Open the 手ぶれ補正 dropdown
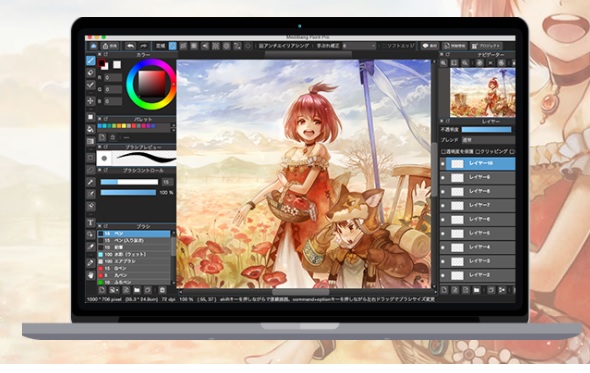This screenshot has height=373, width=590. (359, 46)
